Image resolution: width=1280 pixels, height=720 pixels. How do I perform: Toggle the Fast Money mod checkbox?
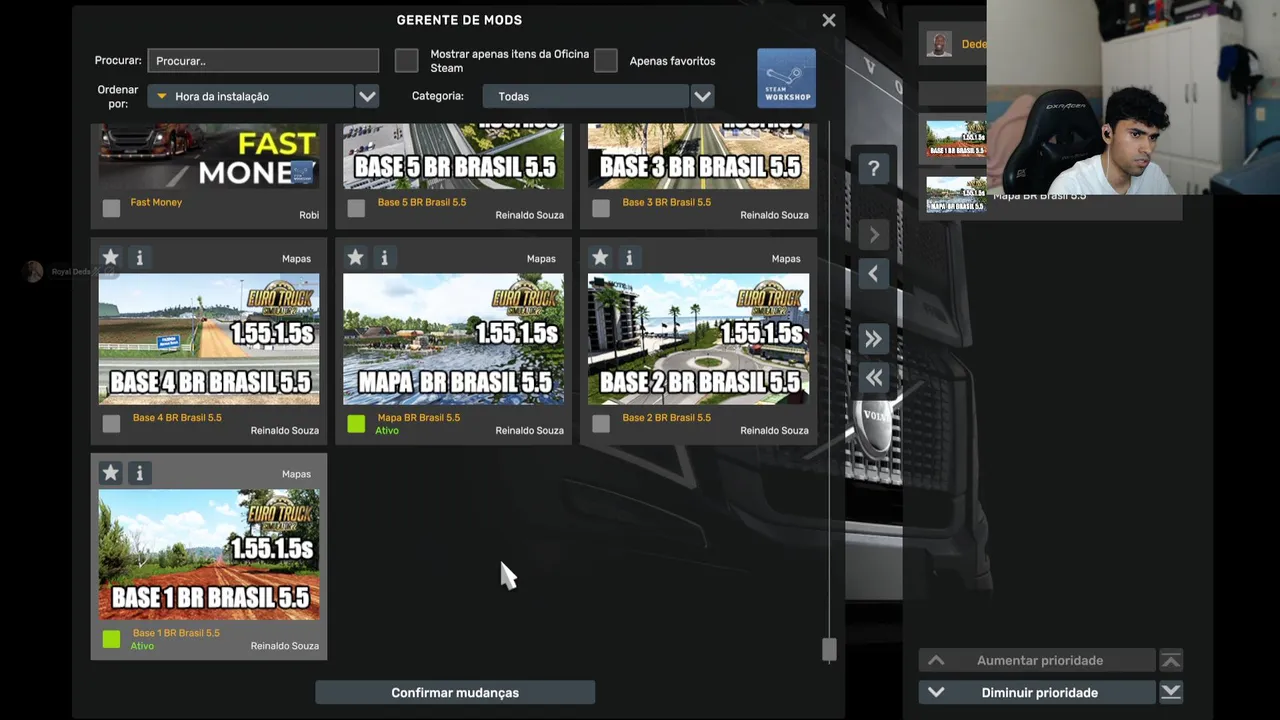[x=111, y=208]
